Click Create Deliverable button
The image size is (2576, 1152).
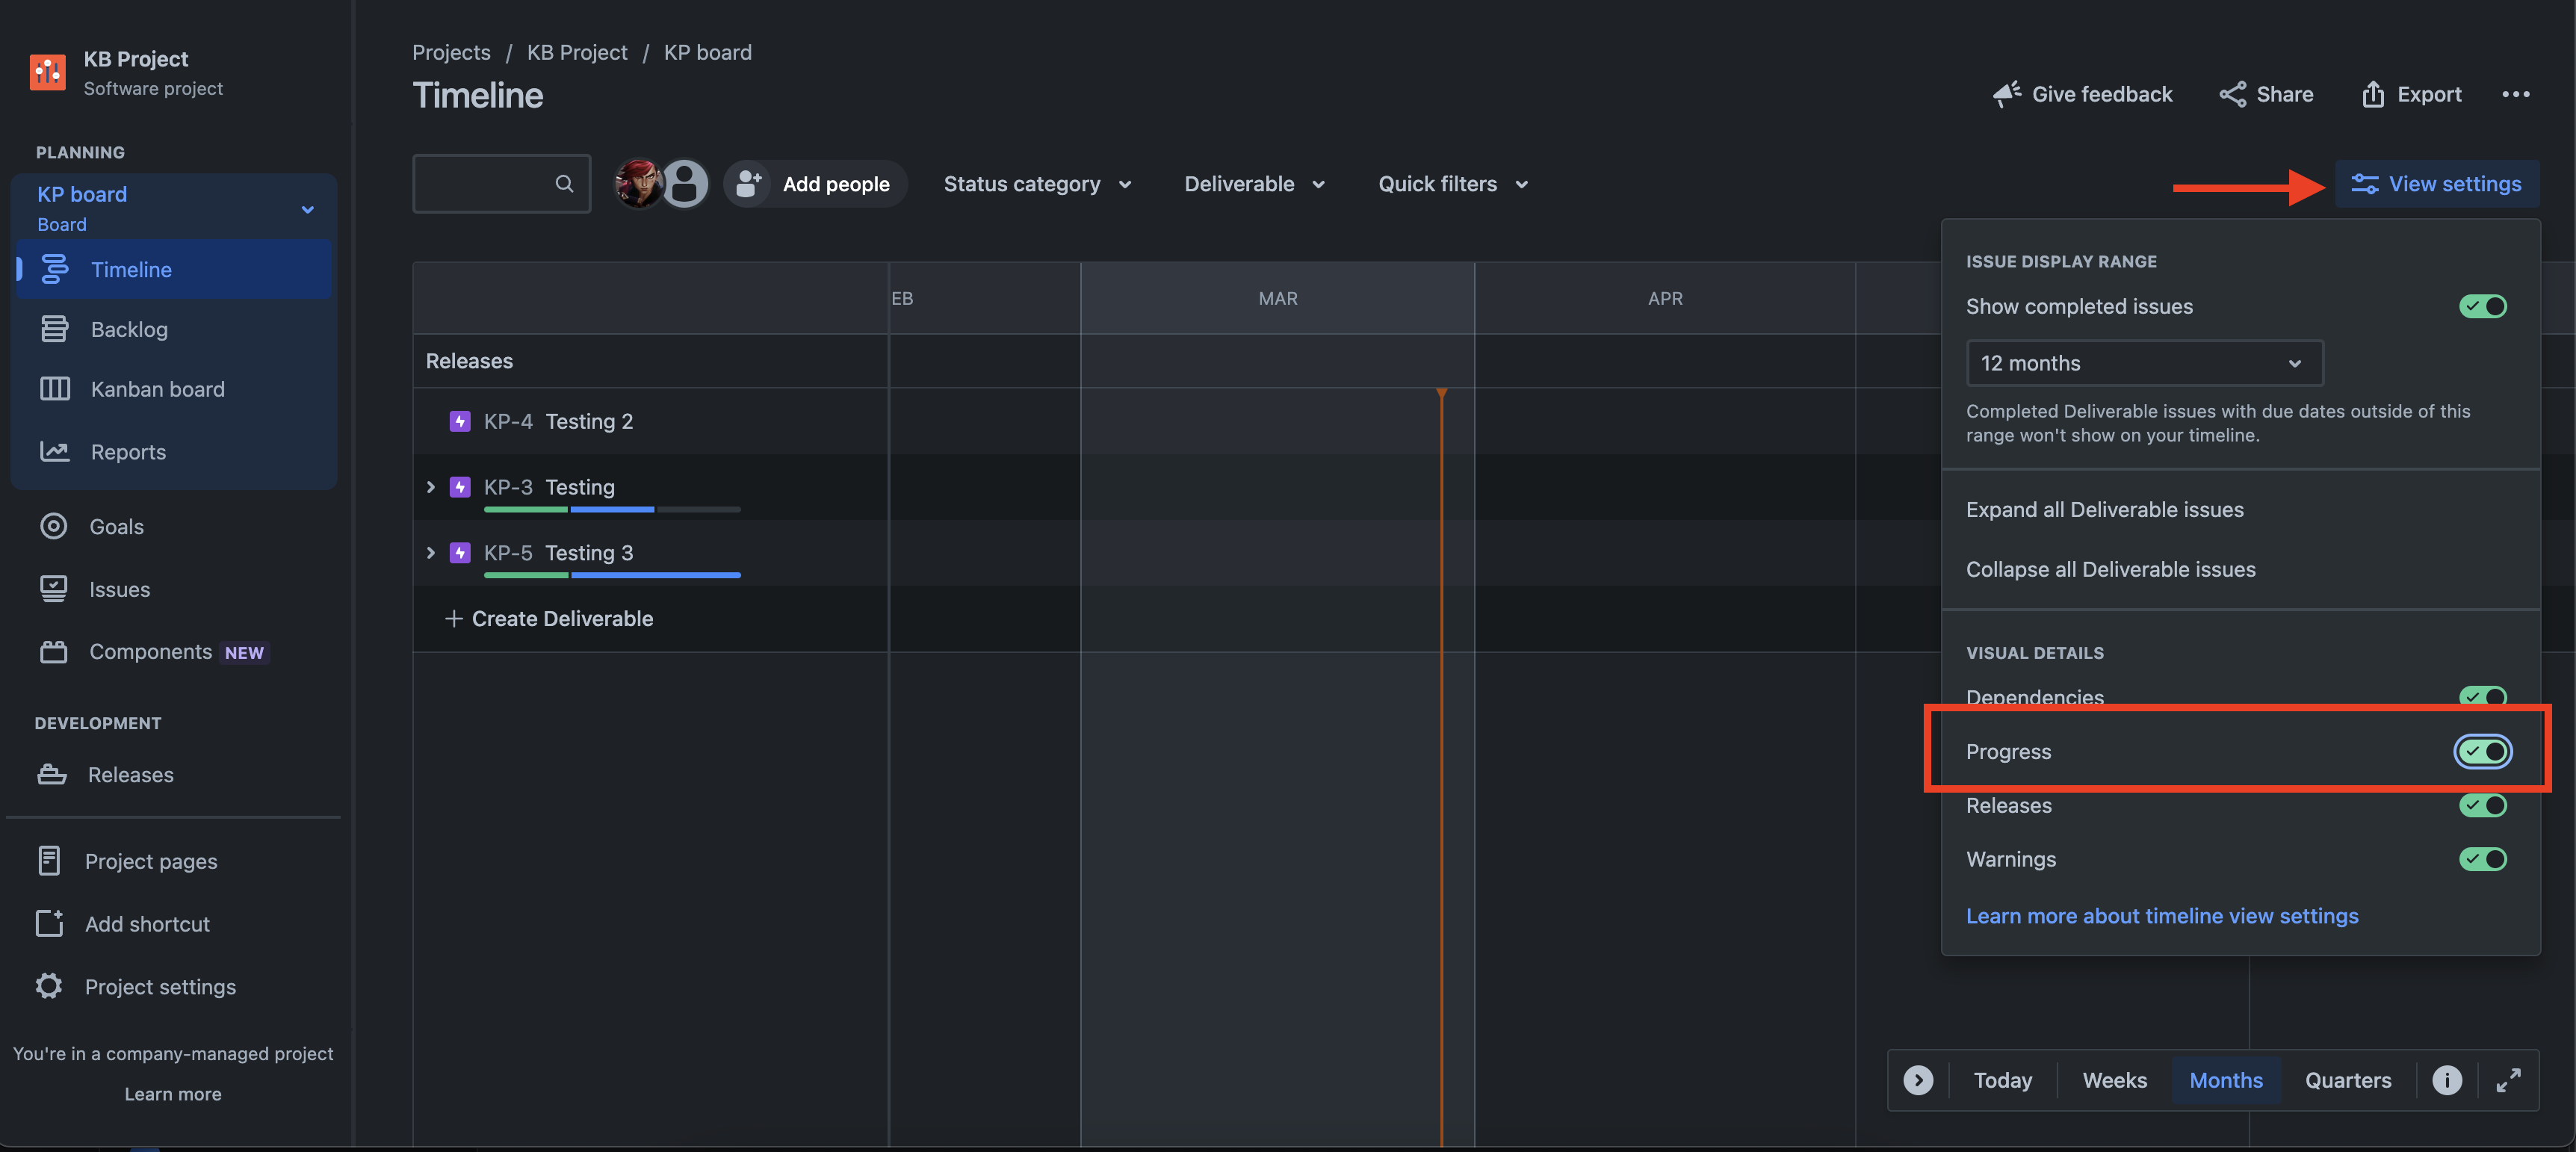[x=549, y=619]
